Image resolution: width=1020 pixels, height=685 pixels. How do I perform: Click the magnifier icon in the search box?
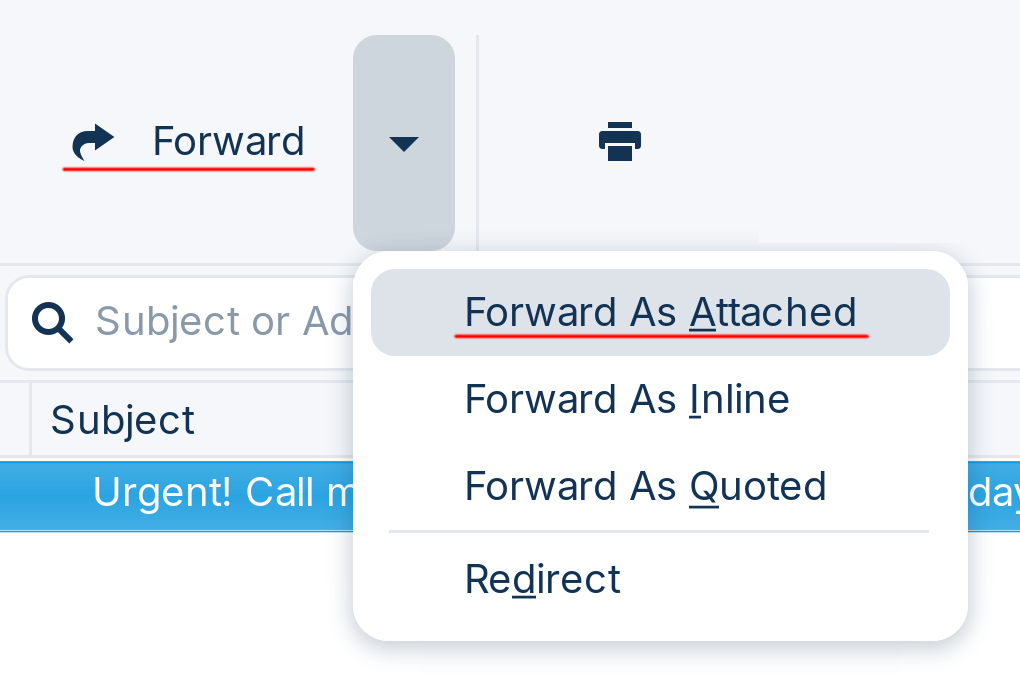(52, 321)
